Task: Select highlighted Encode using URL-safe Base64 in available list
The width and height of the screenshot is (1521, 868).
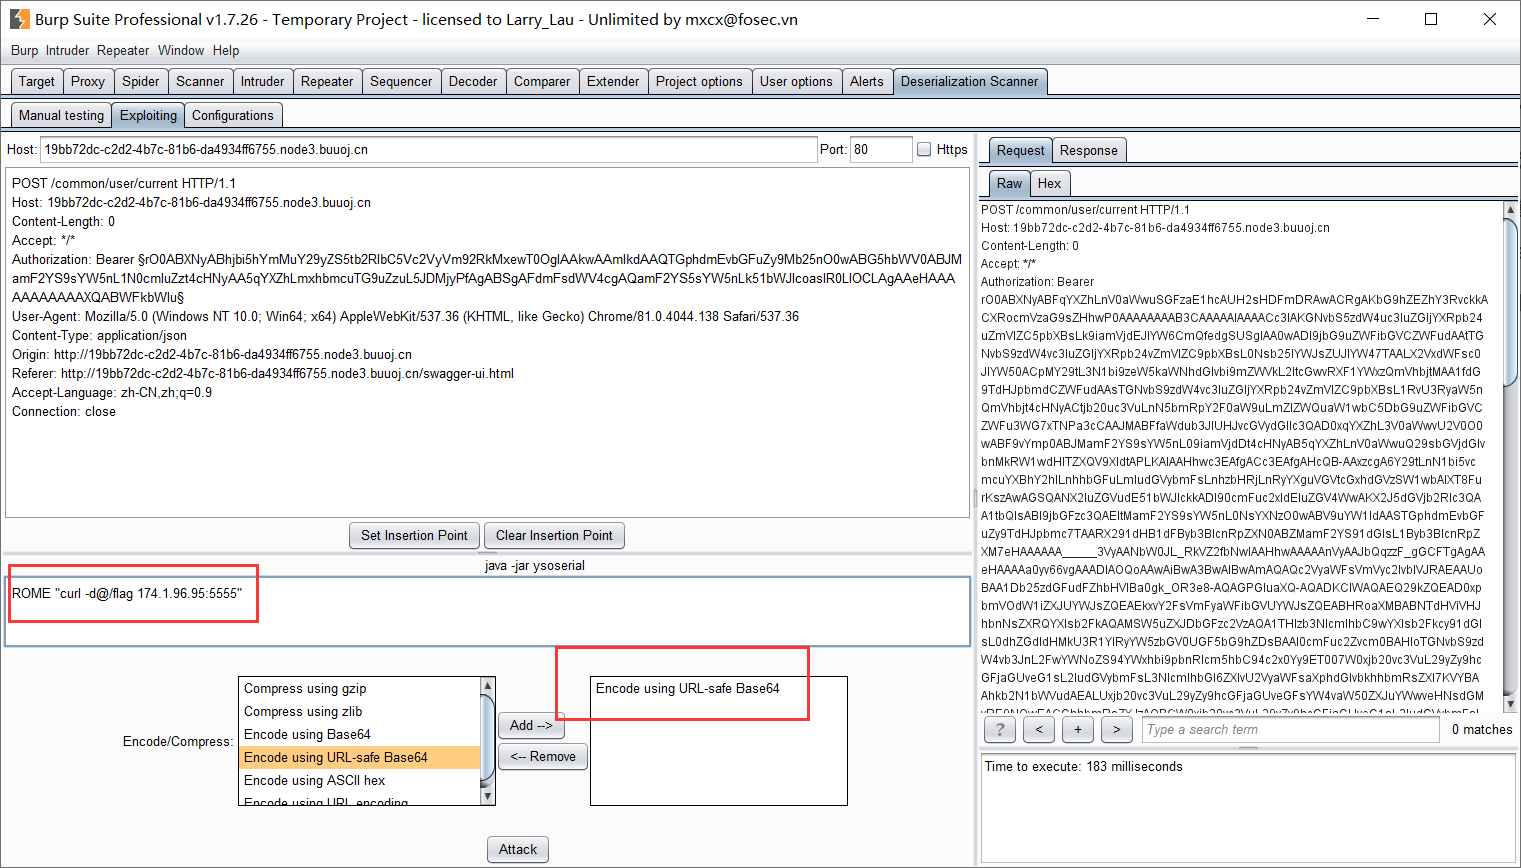Action: coord(360,757)
